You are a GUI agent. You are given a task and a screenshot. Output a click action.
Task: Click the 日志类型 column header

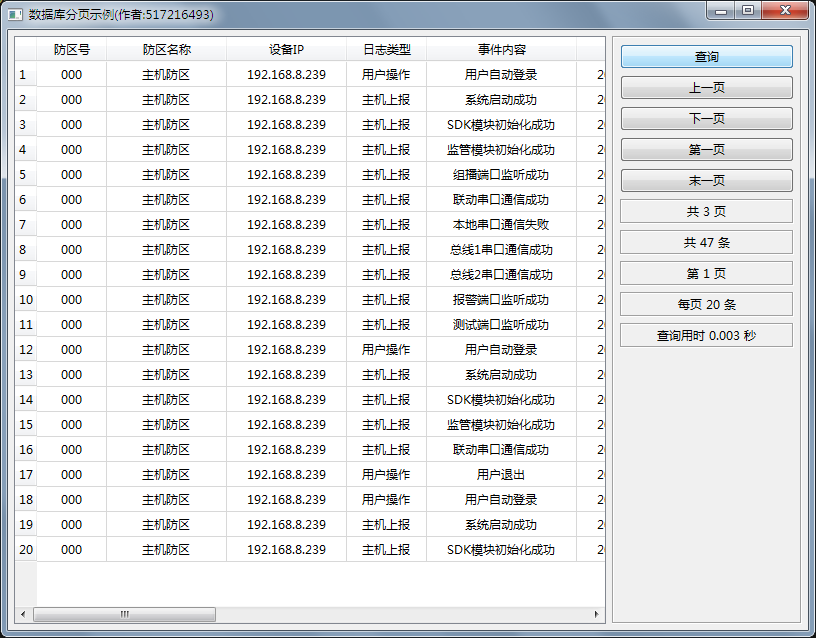[386, 49]
